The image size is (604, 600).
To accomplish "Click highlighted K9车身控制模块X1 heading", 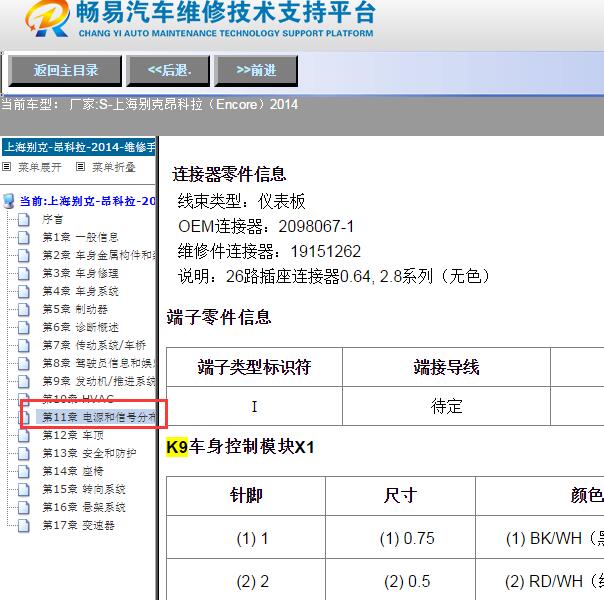I will coord(240,447).
